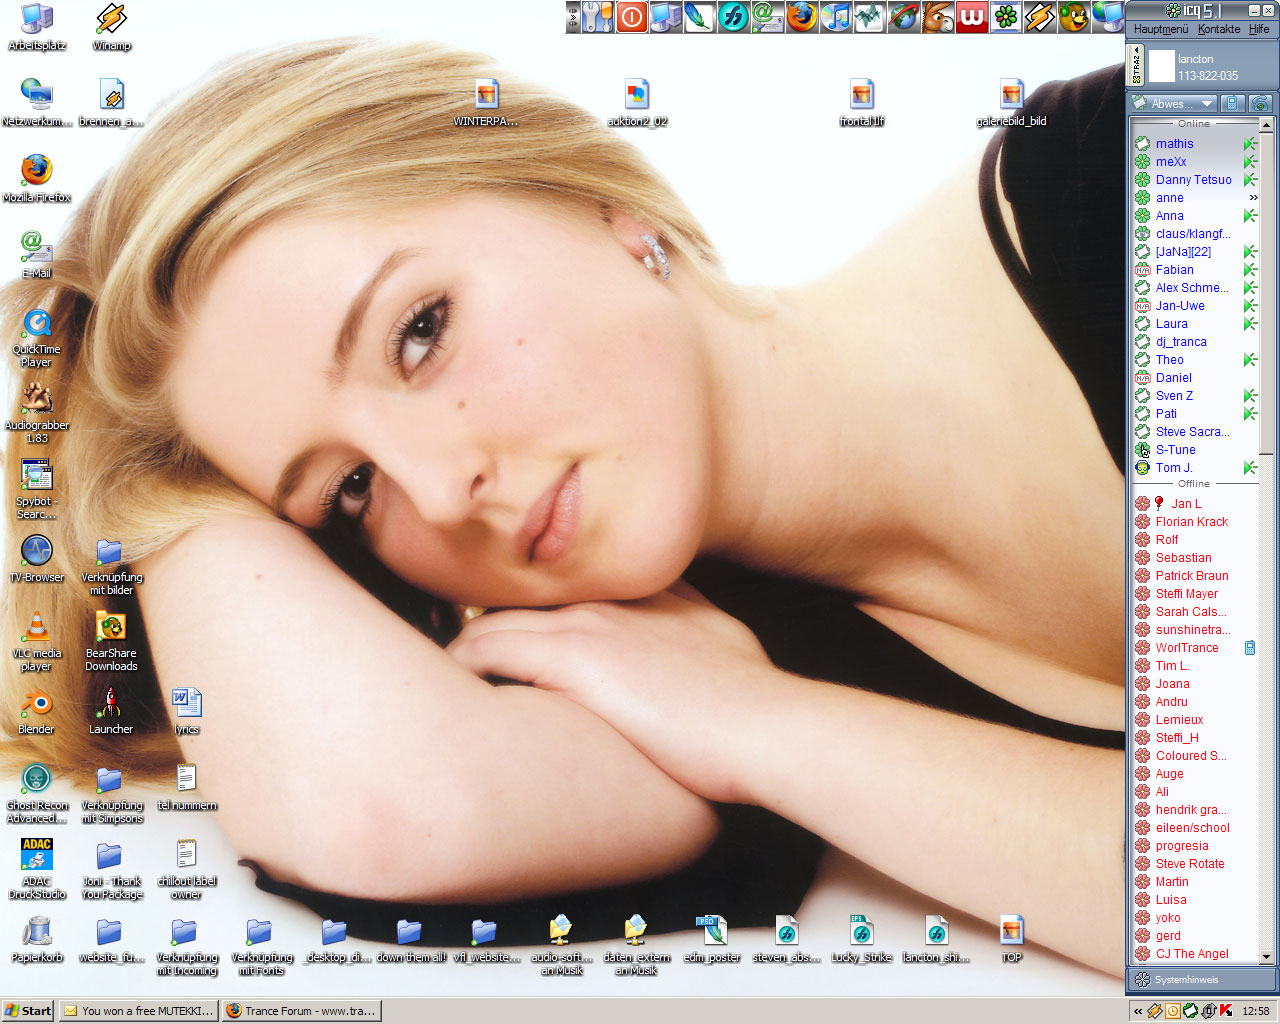Expand the Abwes... status dropdown

coord(1173,103)
